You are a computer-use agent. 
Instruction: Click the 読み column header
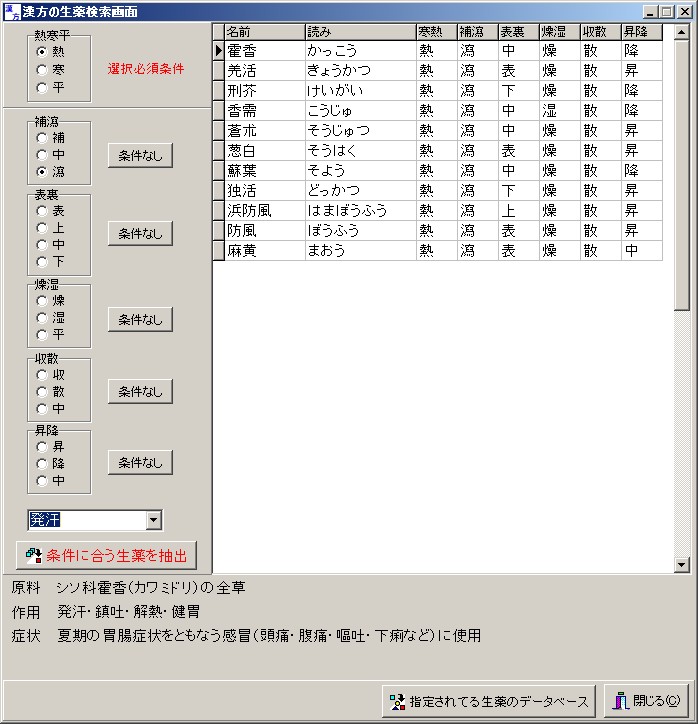point(361,32)
